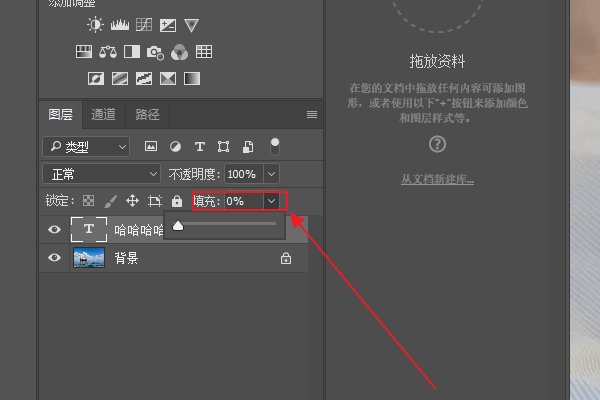Filter layers by adjustment layers
600x400 pixels.
[175, 147]
